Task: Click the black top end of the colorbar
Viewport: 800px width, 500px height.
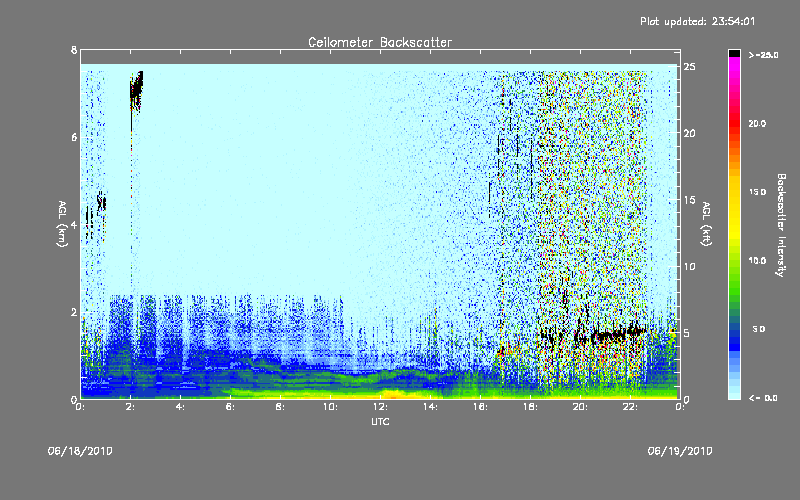Action: pyautogui.click(x=734, y=53)
